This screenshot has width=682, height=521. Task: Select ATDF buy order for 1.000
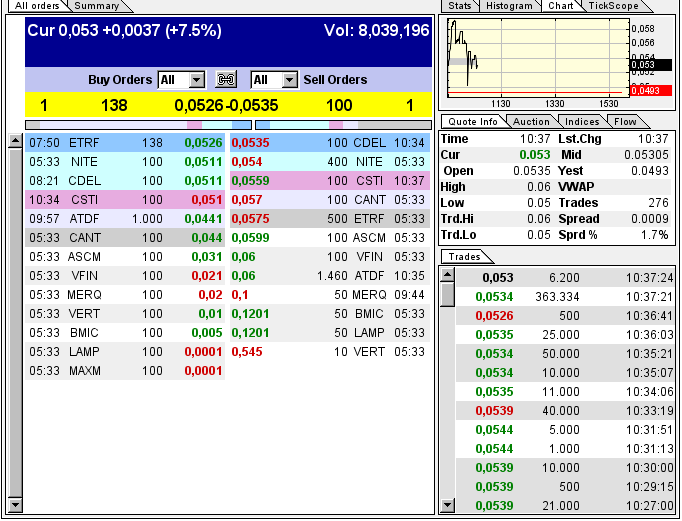pos(125,218)
